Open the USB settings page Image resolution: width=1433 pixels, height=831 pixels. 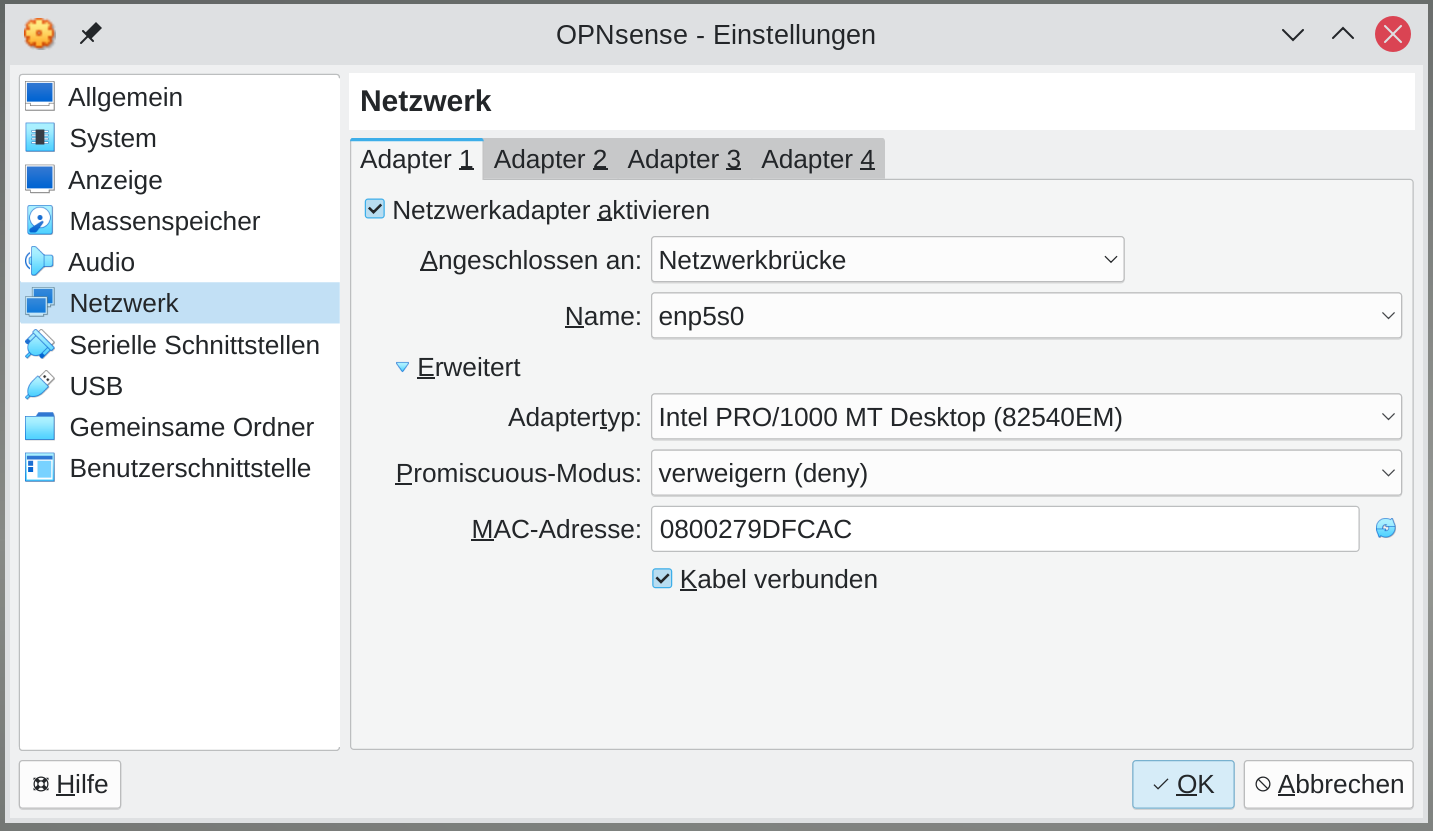[x=180, y=386]
